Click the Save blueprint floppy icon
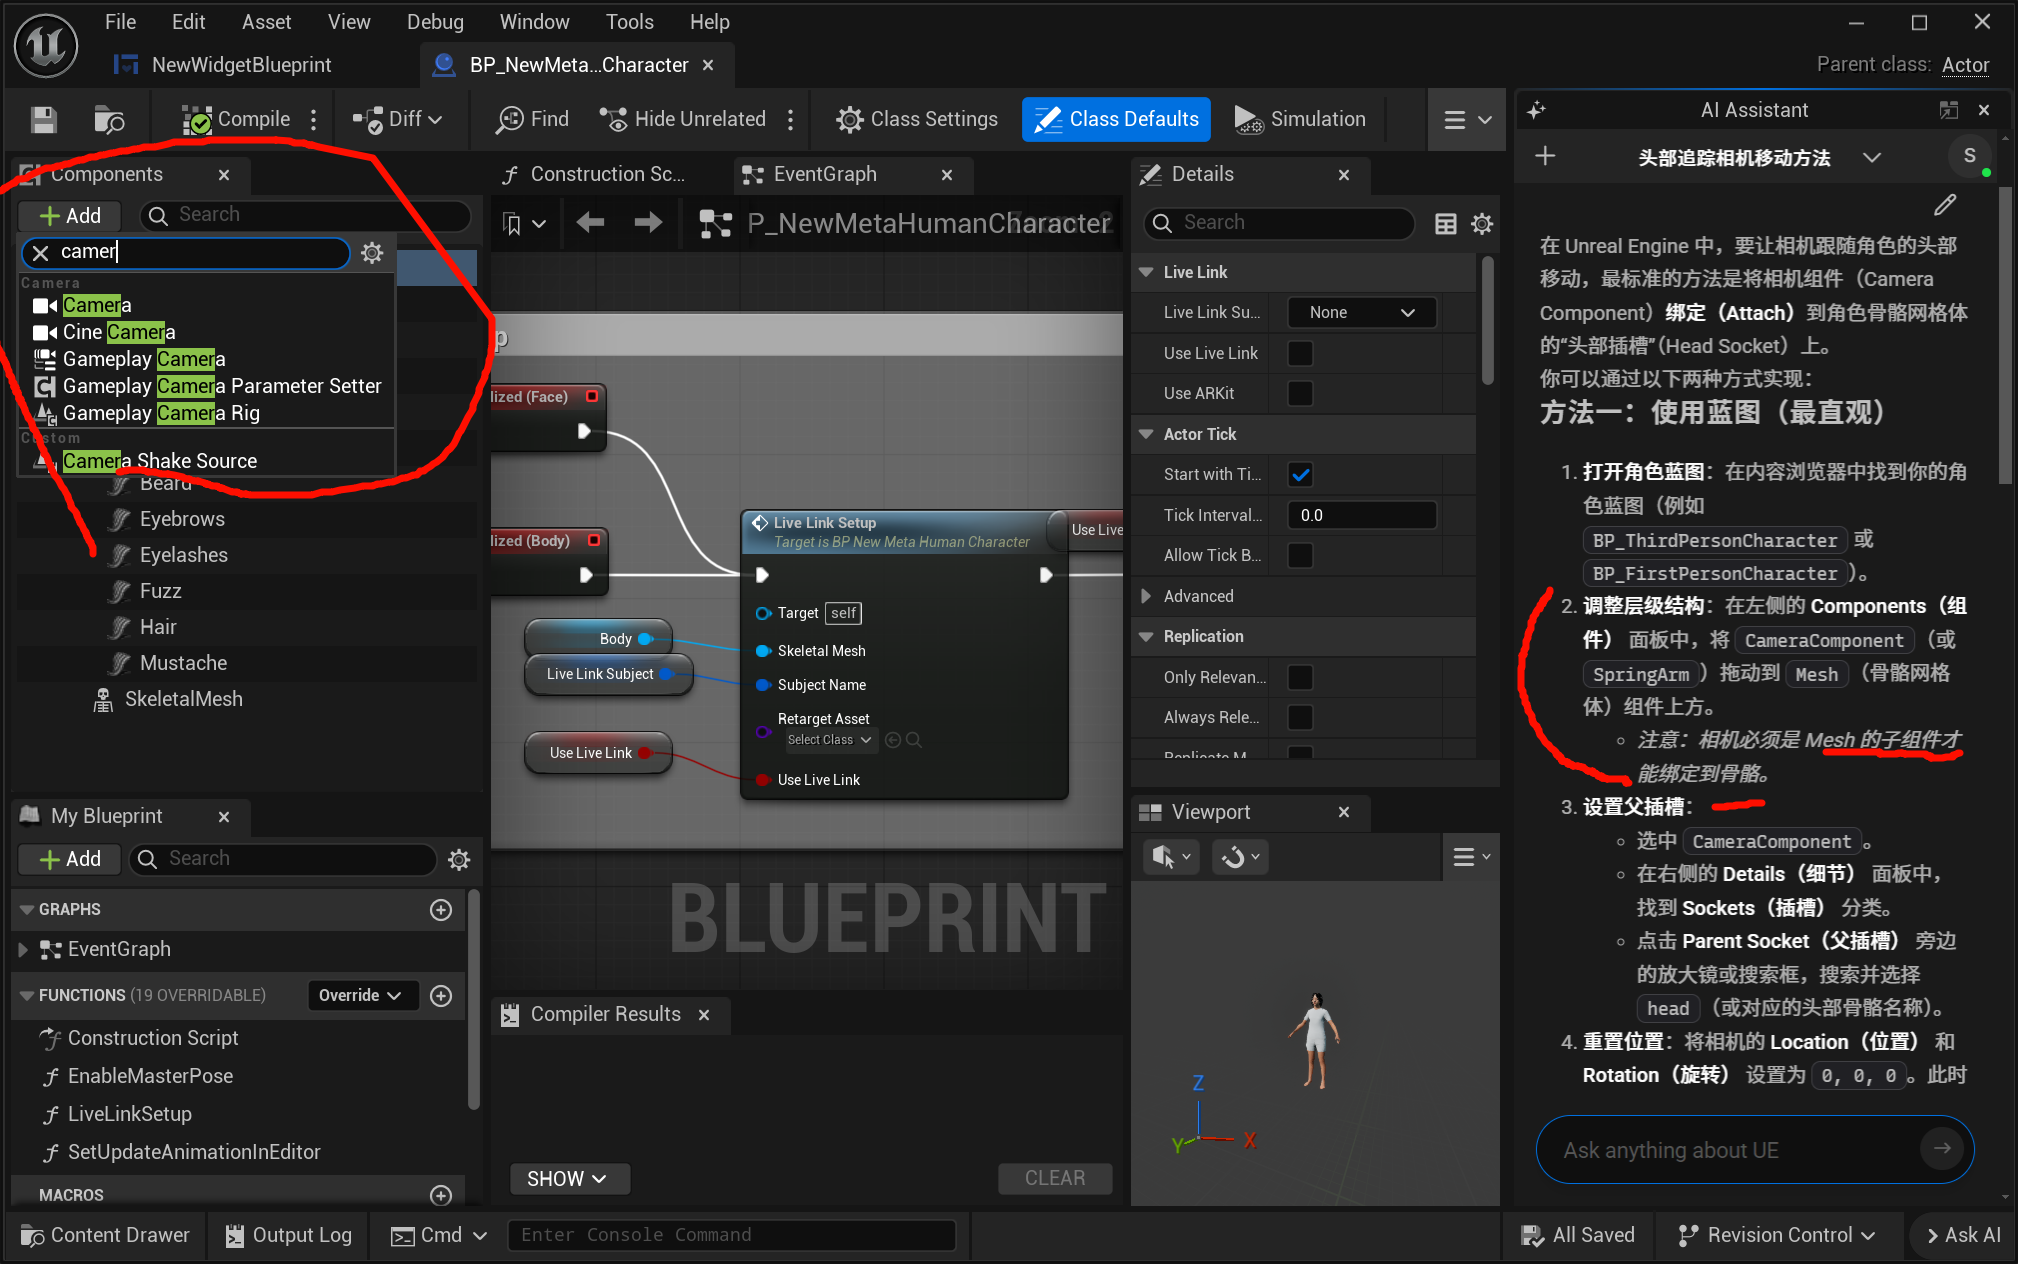Image resolution: width=2018 pixels, height=1264 pixels. tap(43, 120)
